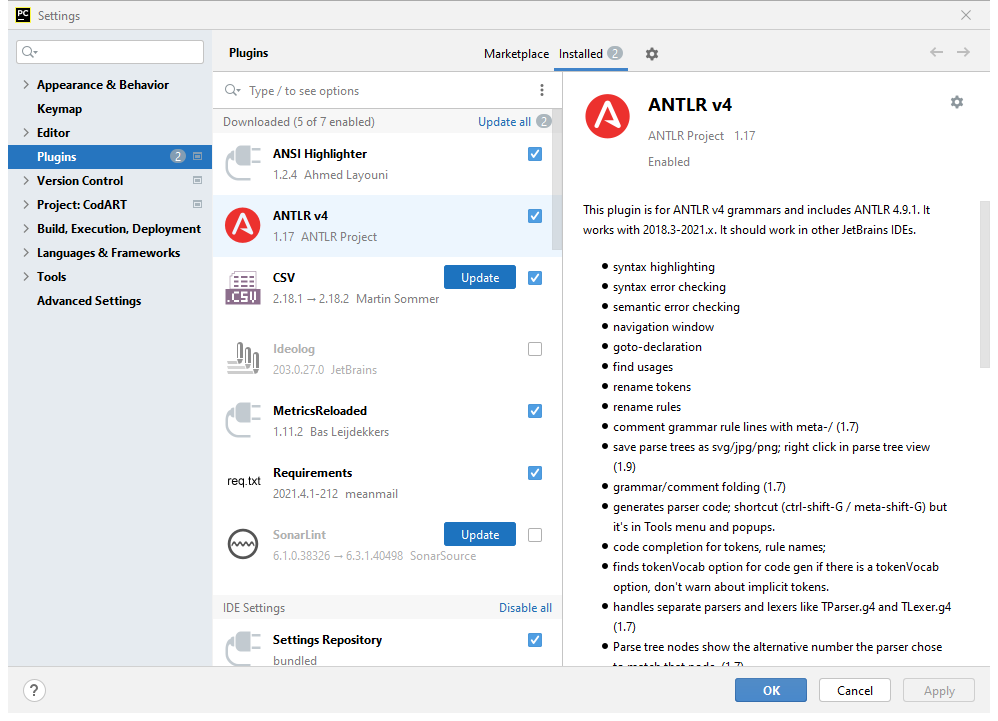
Task: Open the ANTLR v4 details gear options
Action: [957, 102]
